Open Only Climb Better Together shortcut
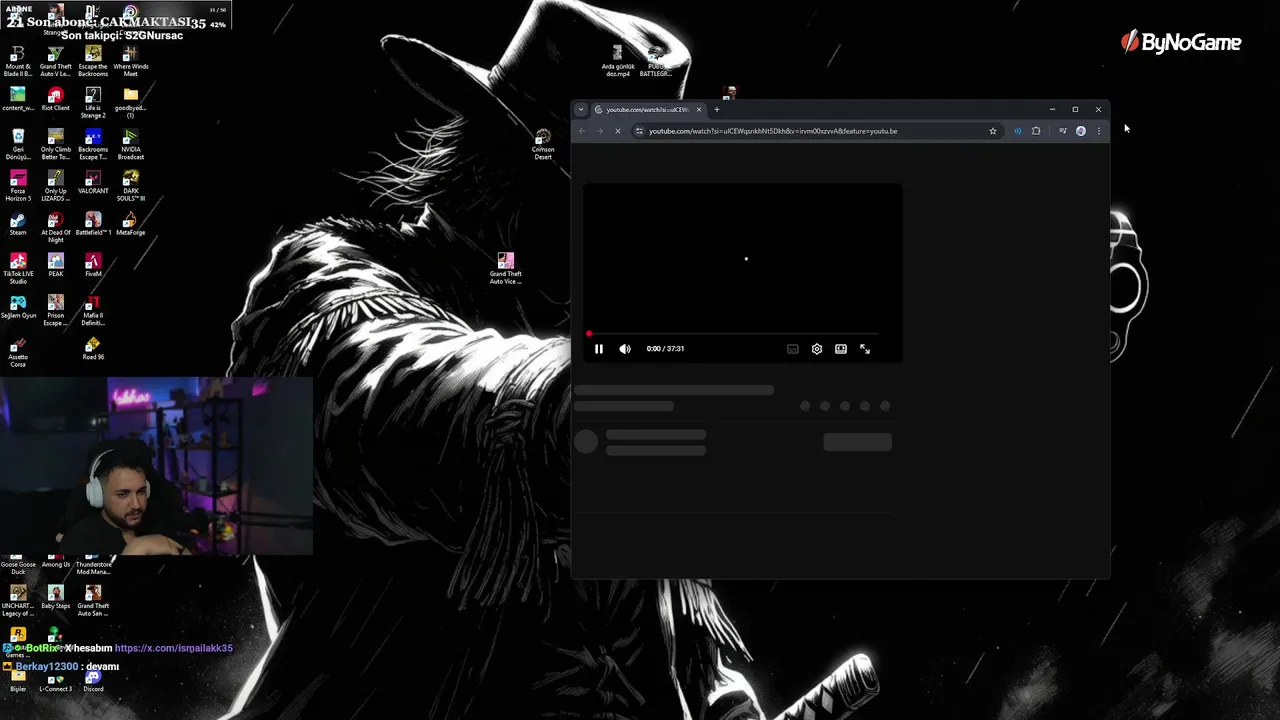 pyautogui.click(x=56, y=144)
